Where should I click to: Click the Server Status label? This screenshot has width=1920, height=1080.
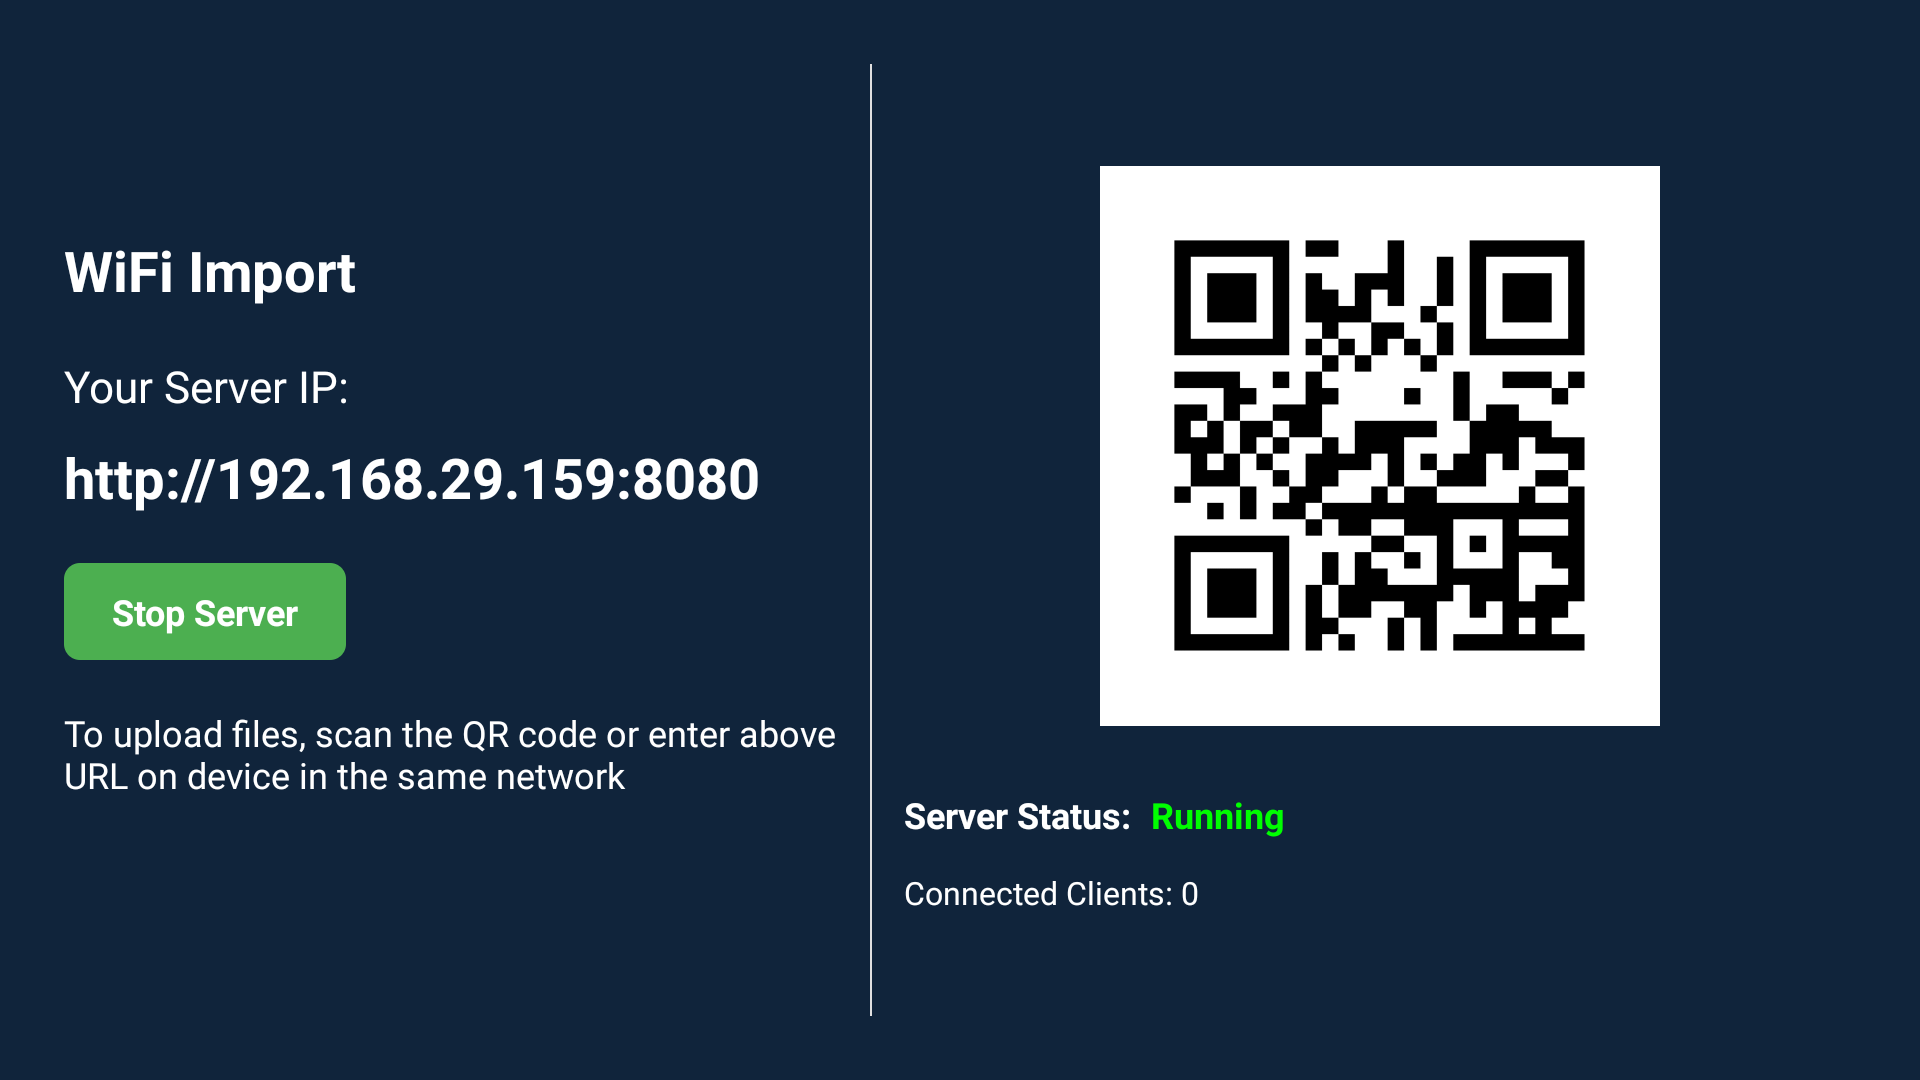(x=1017, y=817)
